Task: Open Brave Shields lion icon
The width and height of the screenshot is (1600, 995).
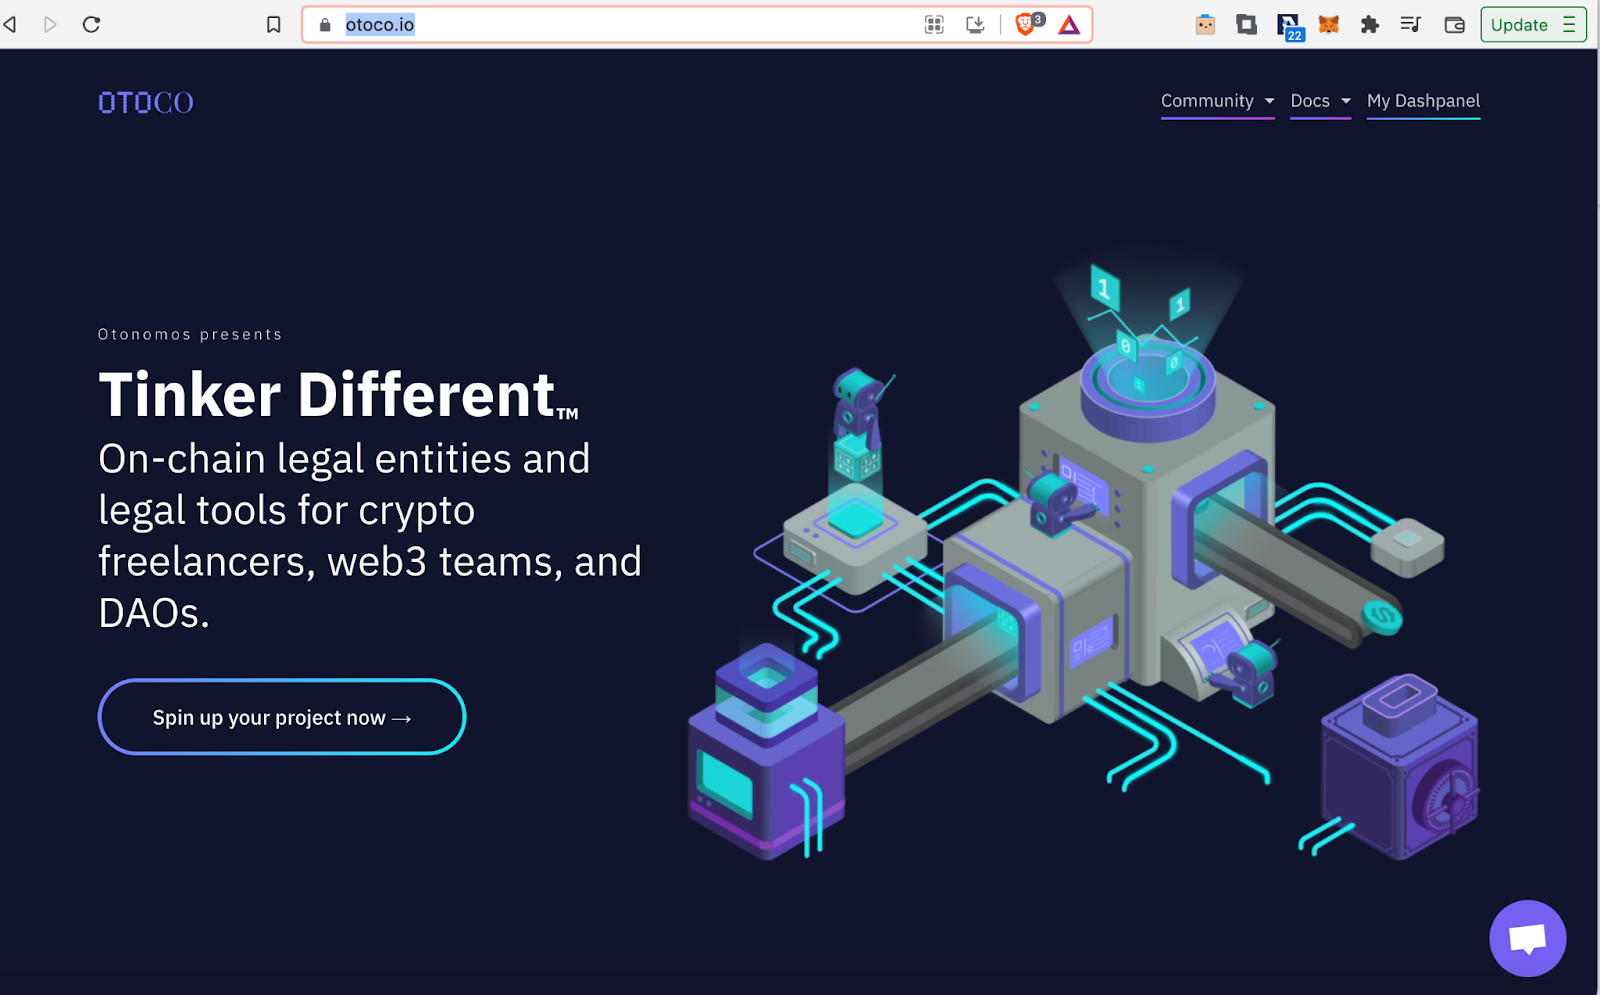Action: click(1027, 24)
